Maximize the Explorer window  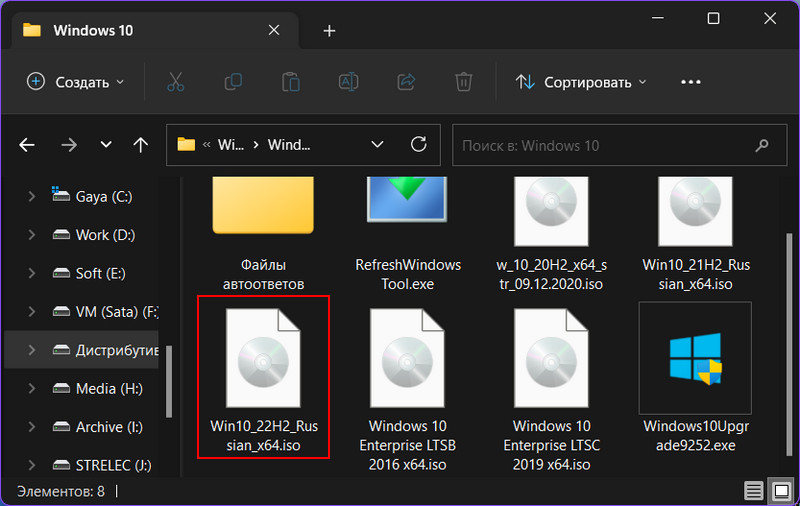point(713,19)
